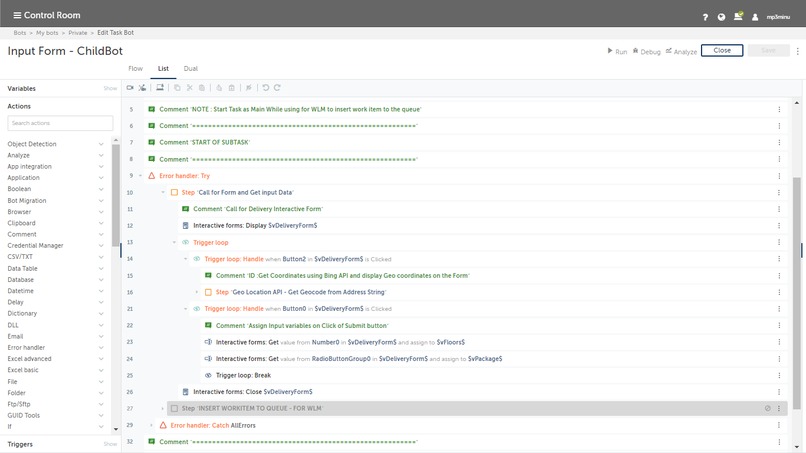
Task: Click the greyed-out Save button
Action: click(768, 50)
